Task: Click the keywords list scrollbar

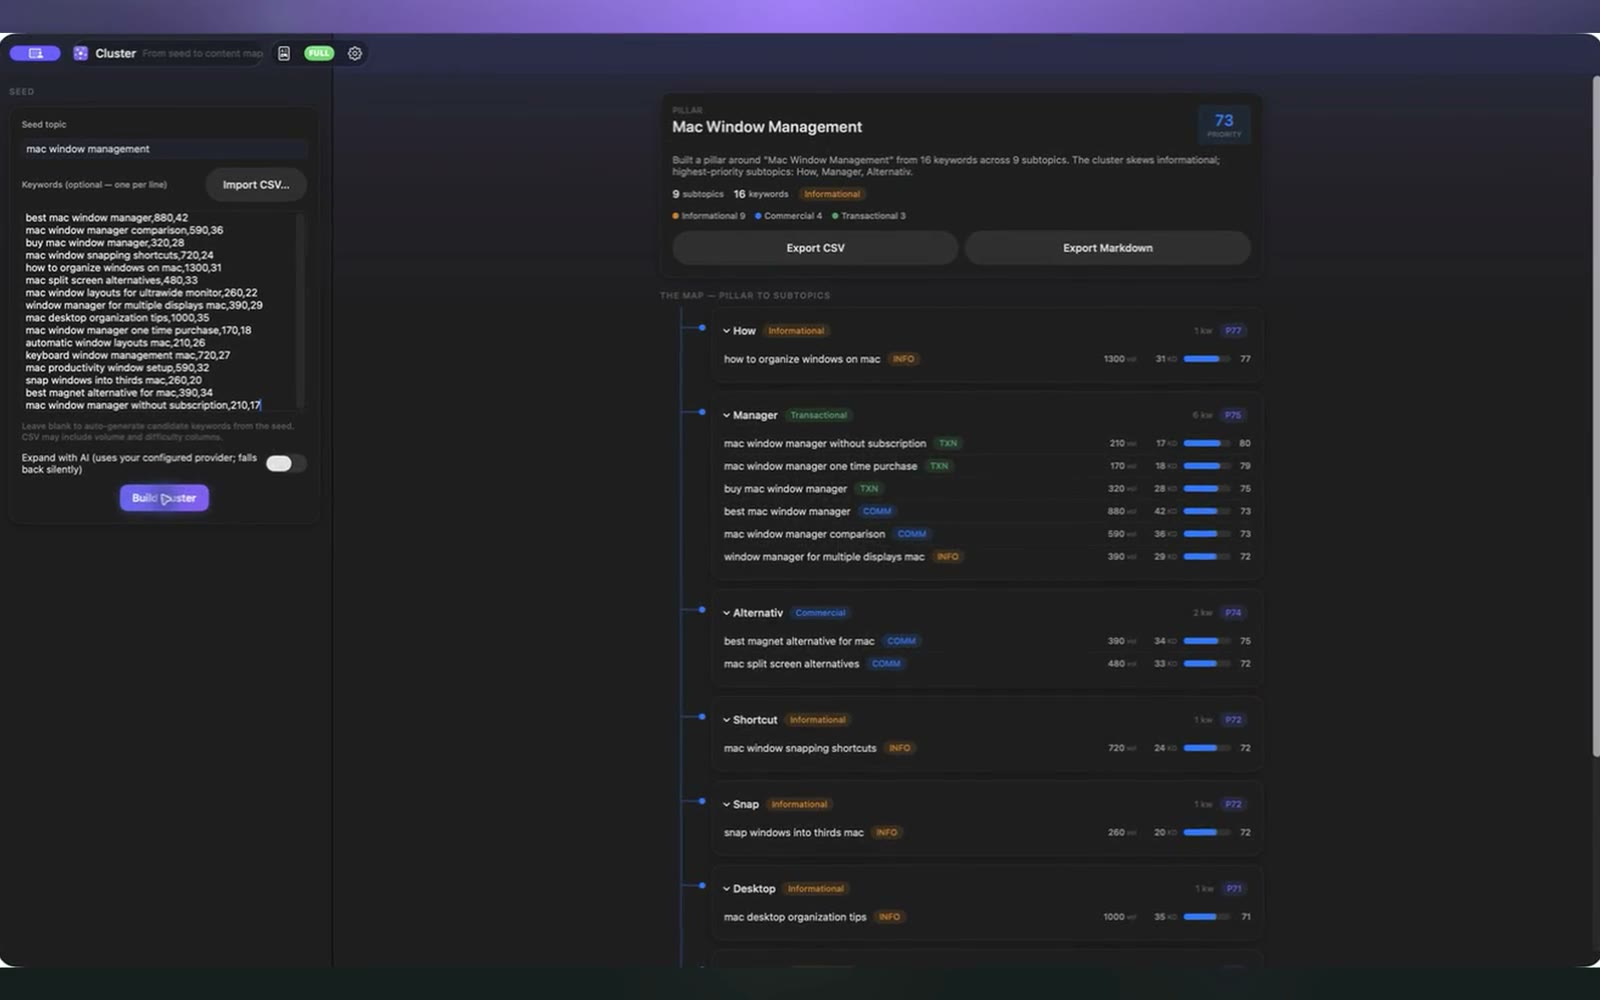Action: (x=300, y=311)
